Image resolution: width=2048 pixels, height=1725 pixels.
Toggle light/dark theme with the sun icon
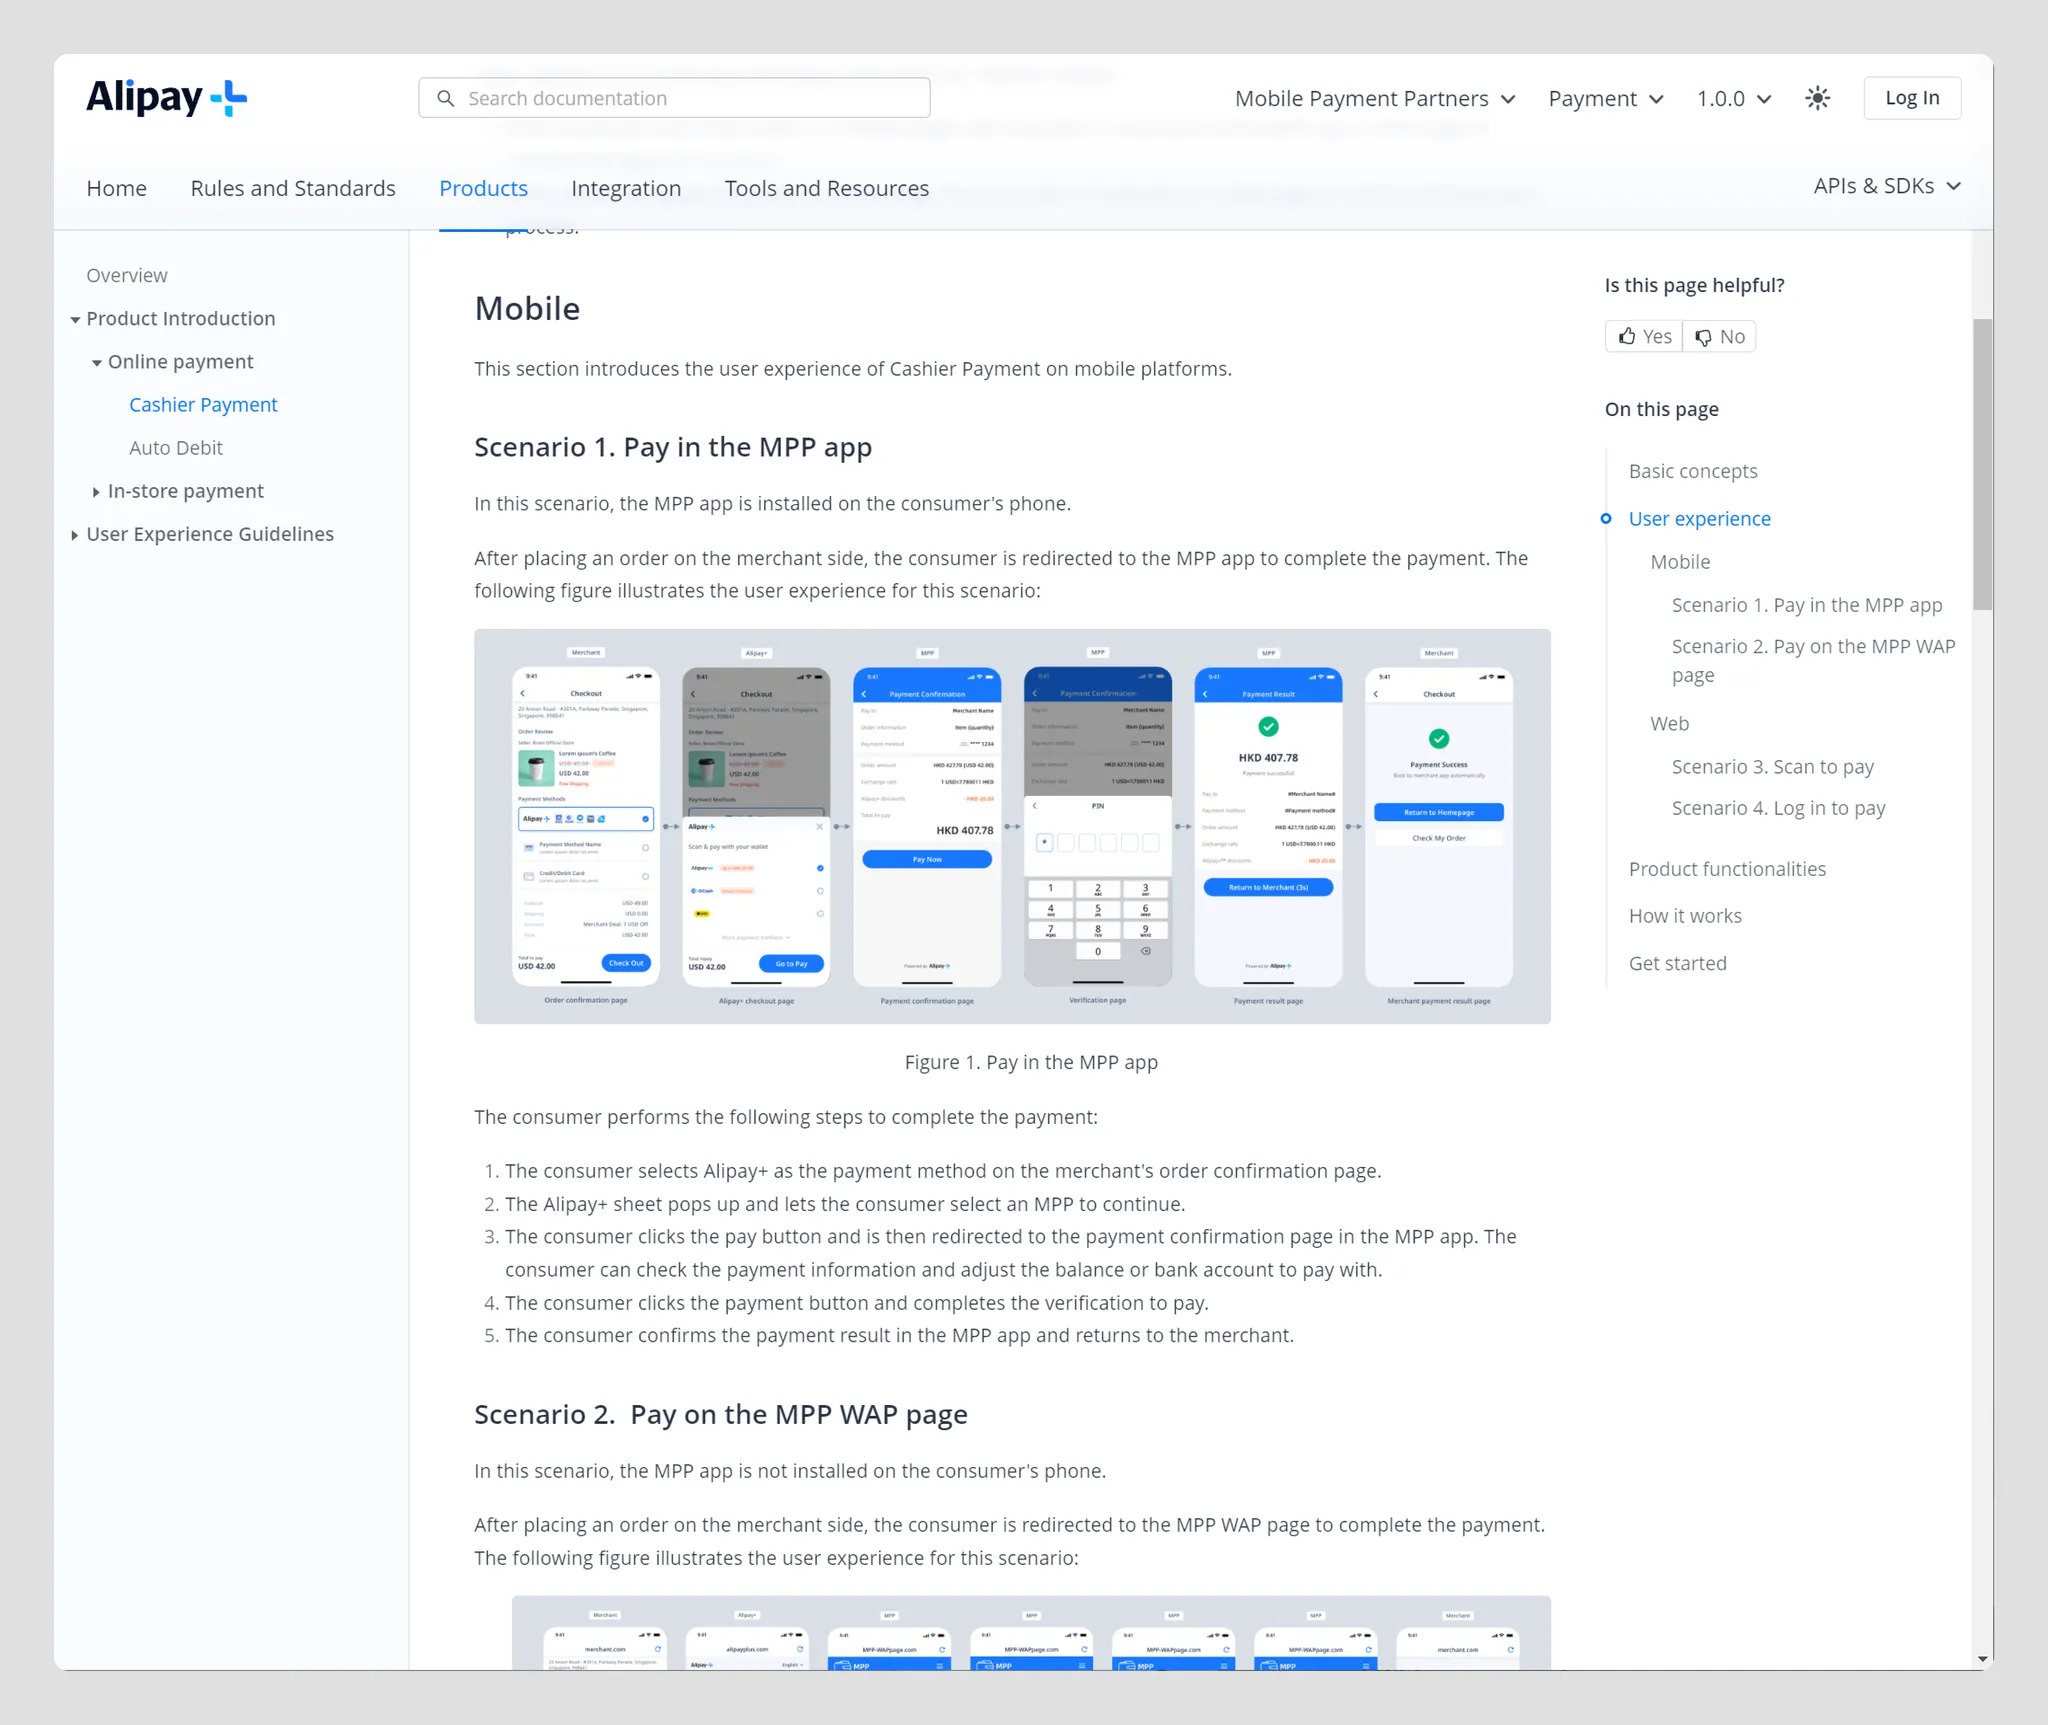(x=1818, y=97)
